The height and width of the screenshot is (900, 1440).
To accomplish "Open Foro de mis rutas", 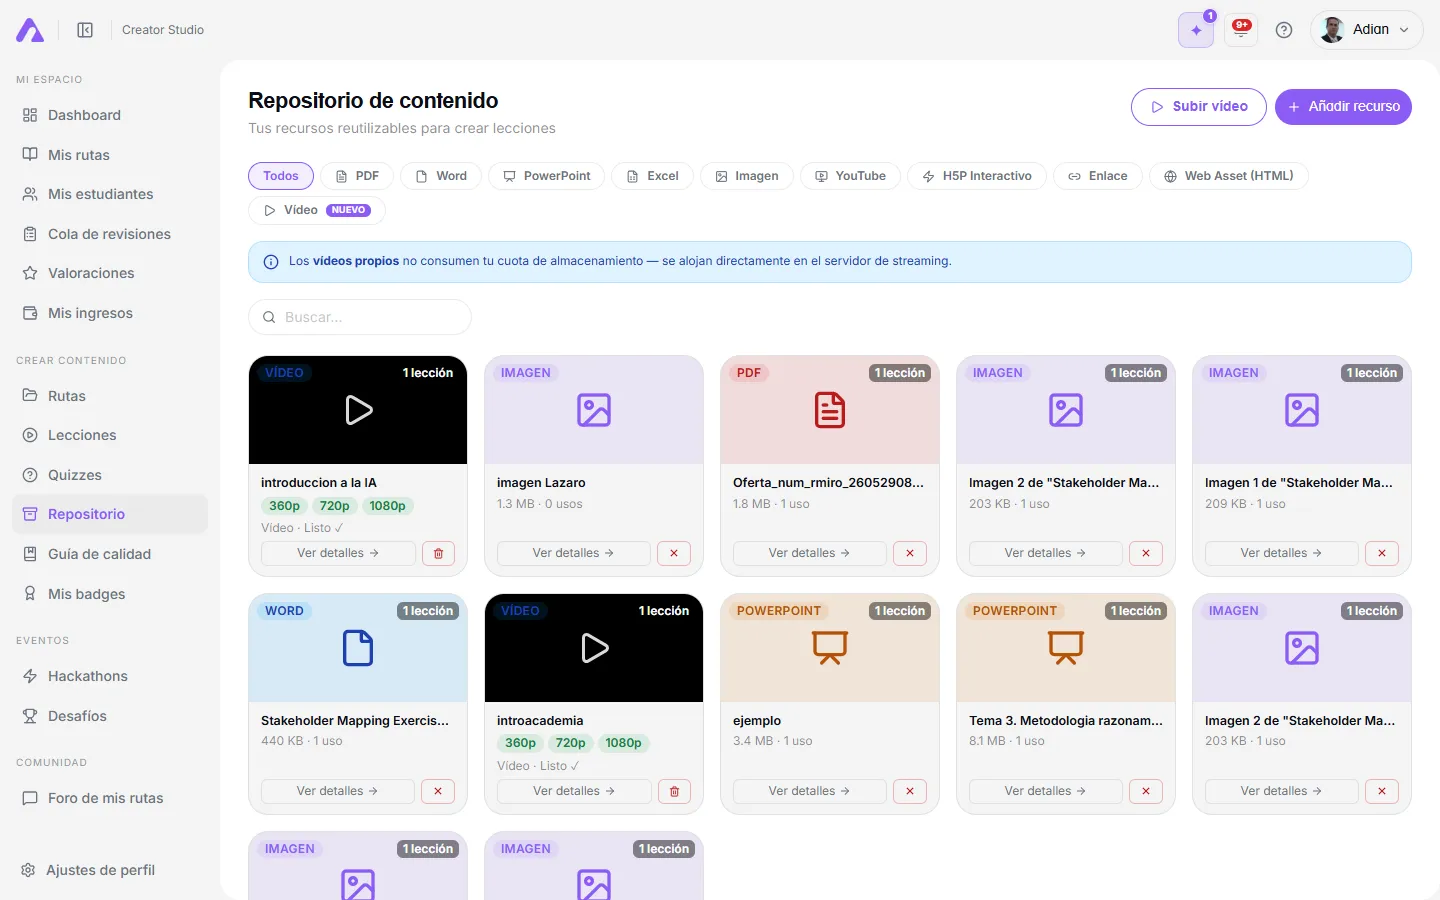I will [x=110, y=798].
